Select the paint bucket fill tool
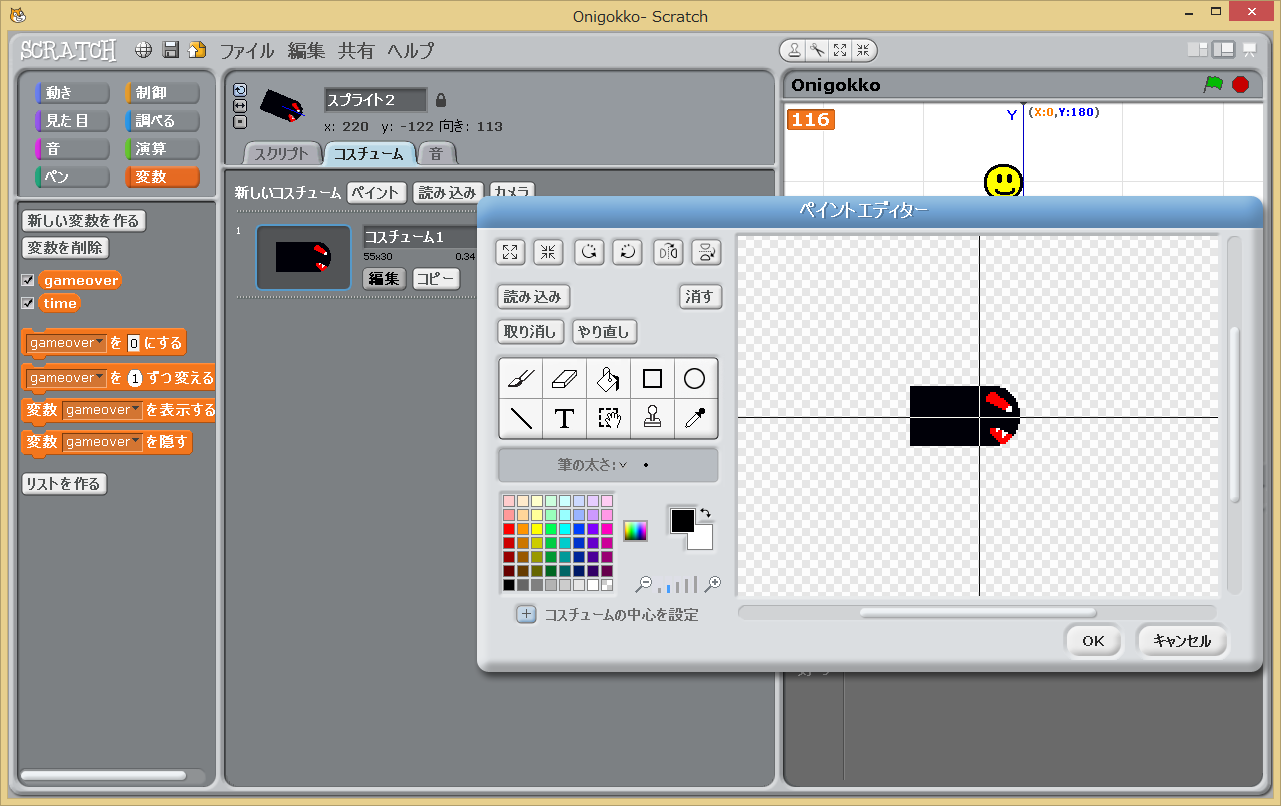 coord(608,379)
